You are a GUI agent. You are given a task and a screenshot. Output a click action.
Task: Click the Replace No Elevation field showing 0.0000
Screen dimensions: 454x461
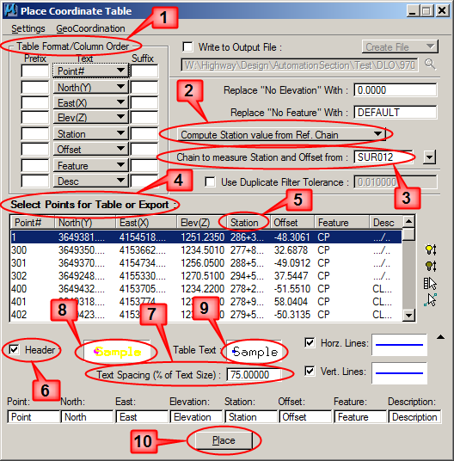click(395, 90)
